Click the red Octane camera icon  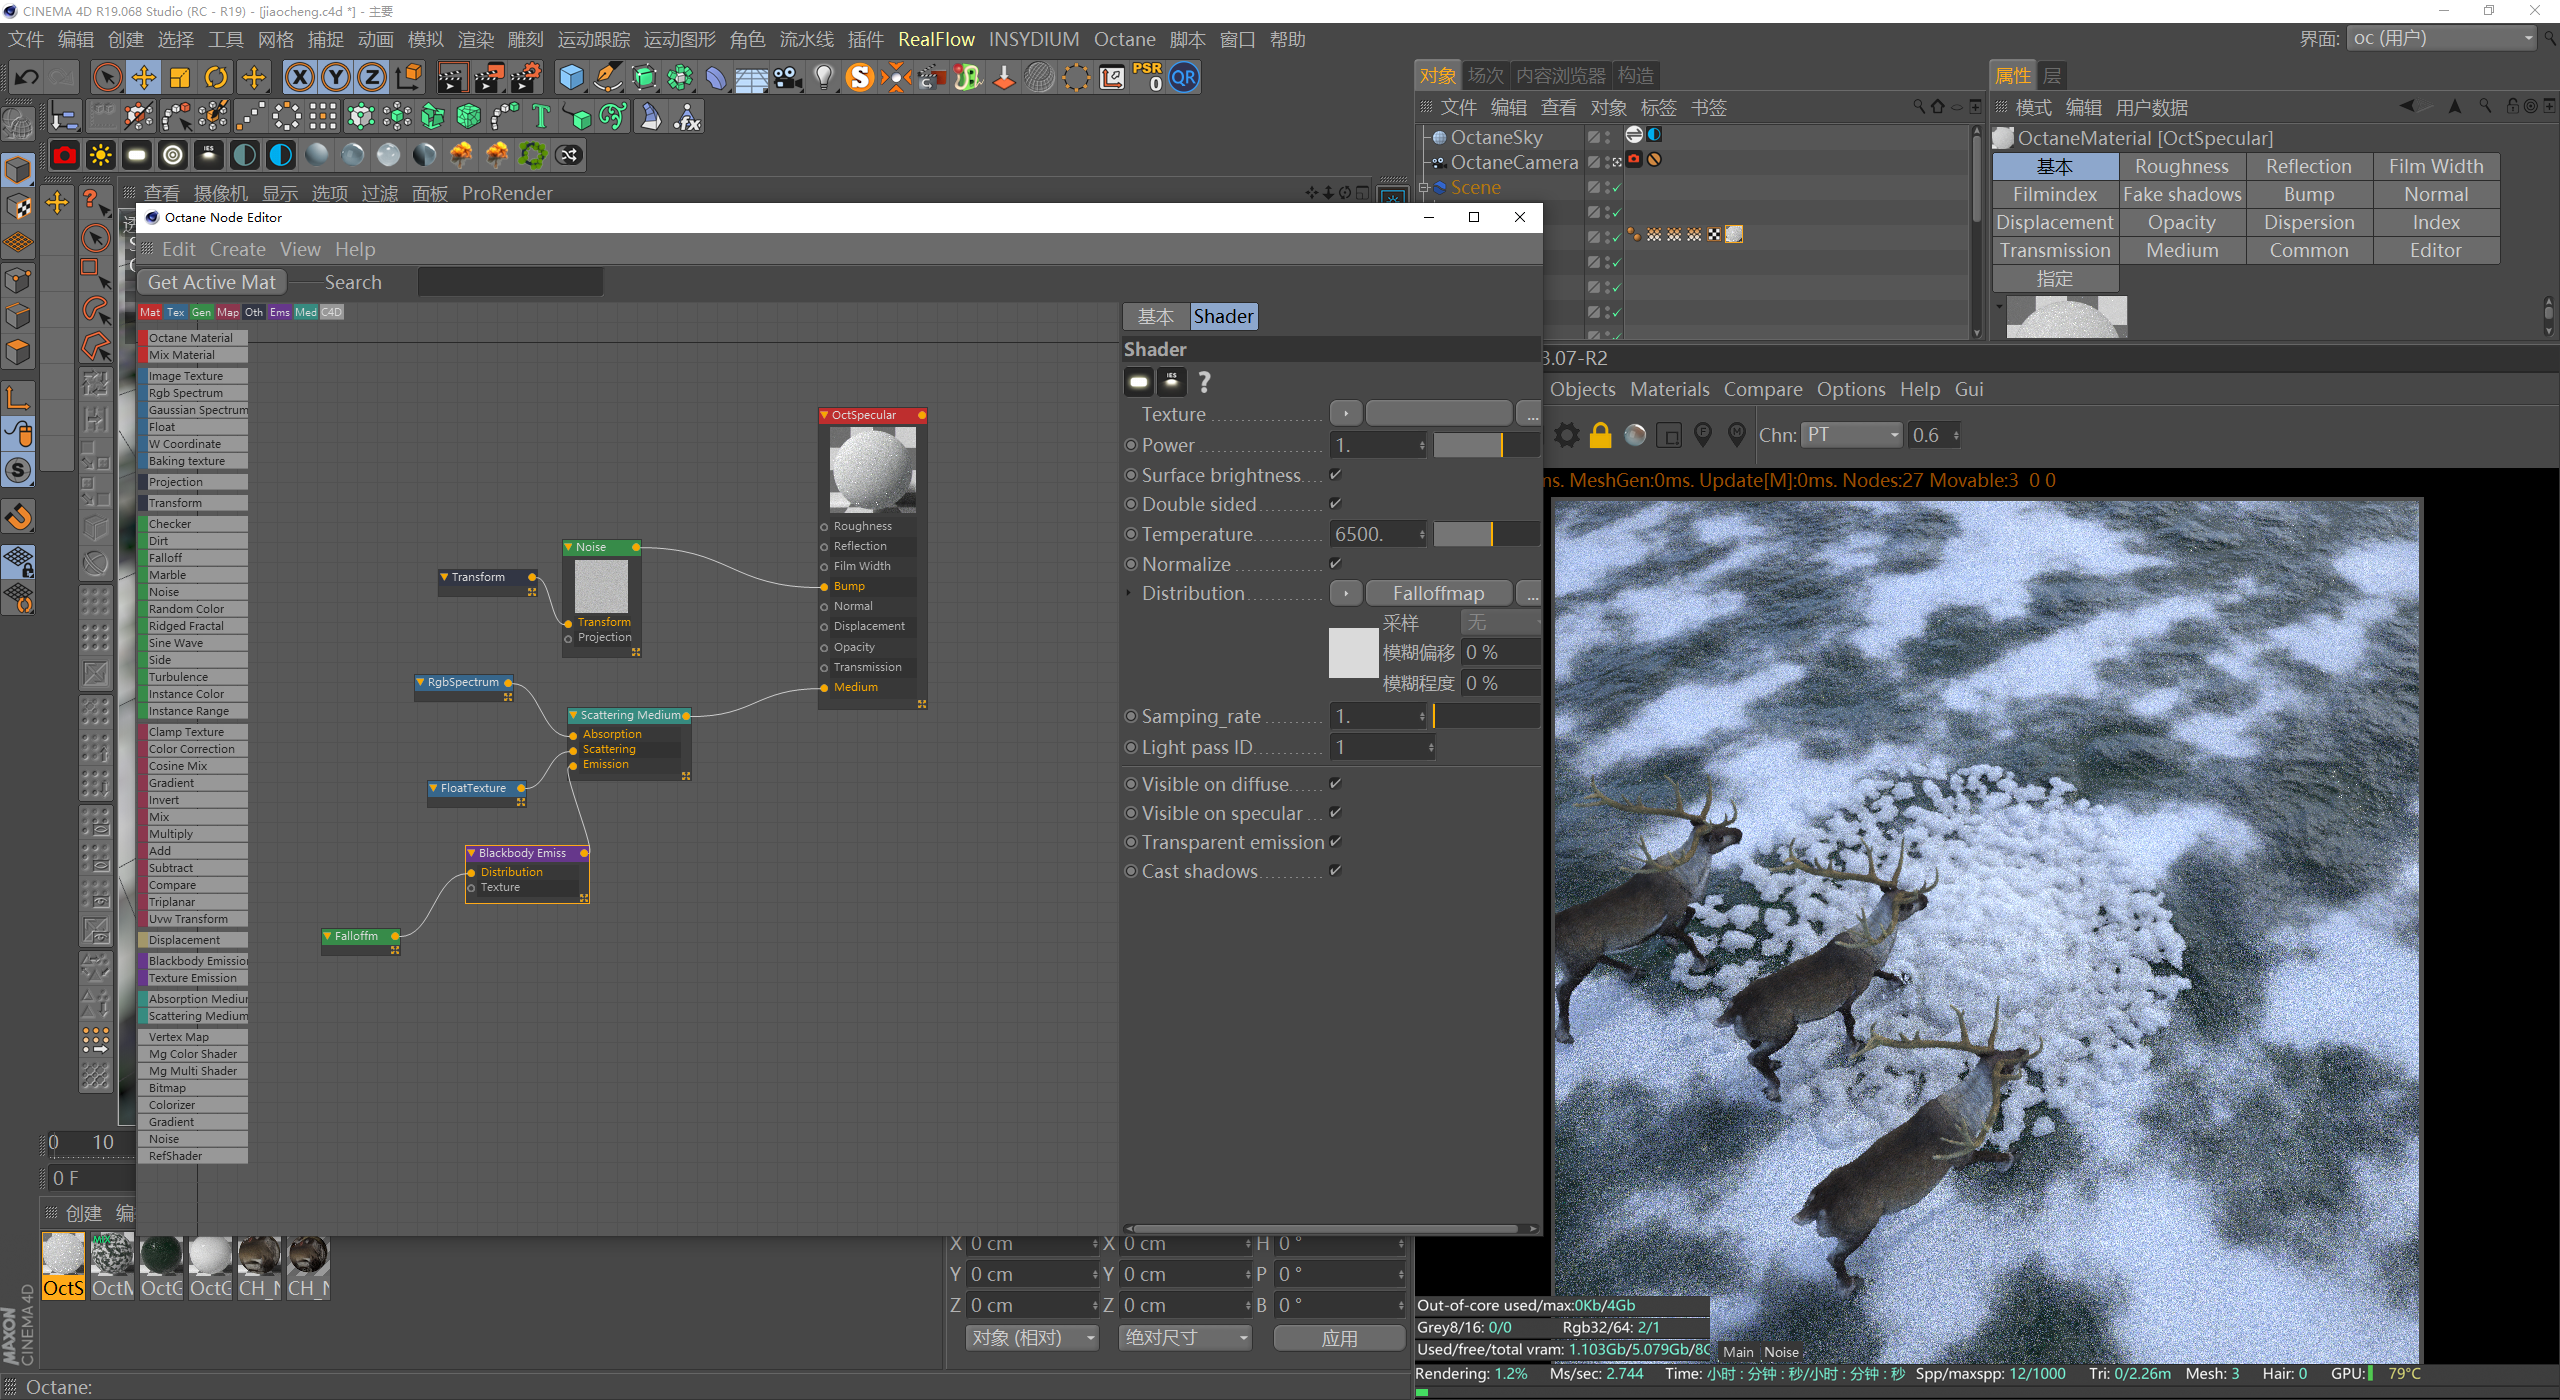click(x=65, y=155)
